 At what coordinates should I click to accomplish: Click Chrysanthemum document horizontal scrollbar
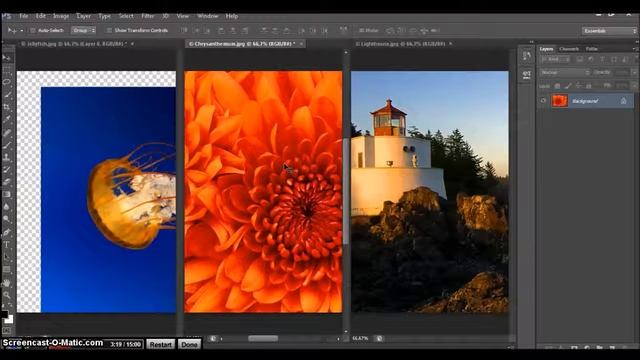click(x=263, y=338)
